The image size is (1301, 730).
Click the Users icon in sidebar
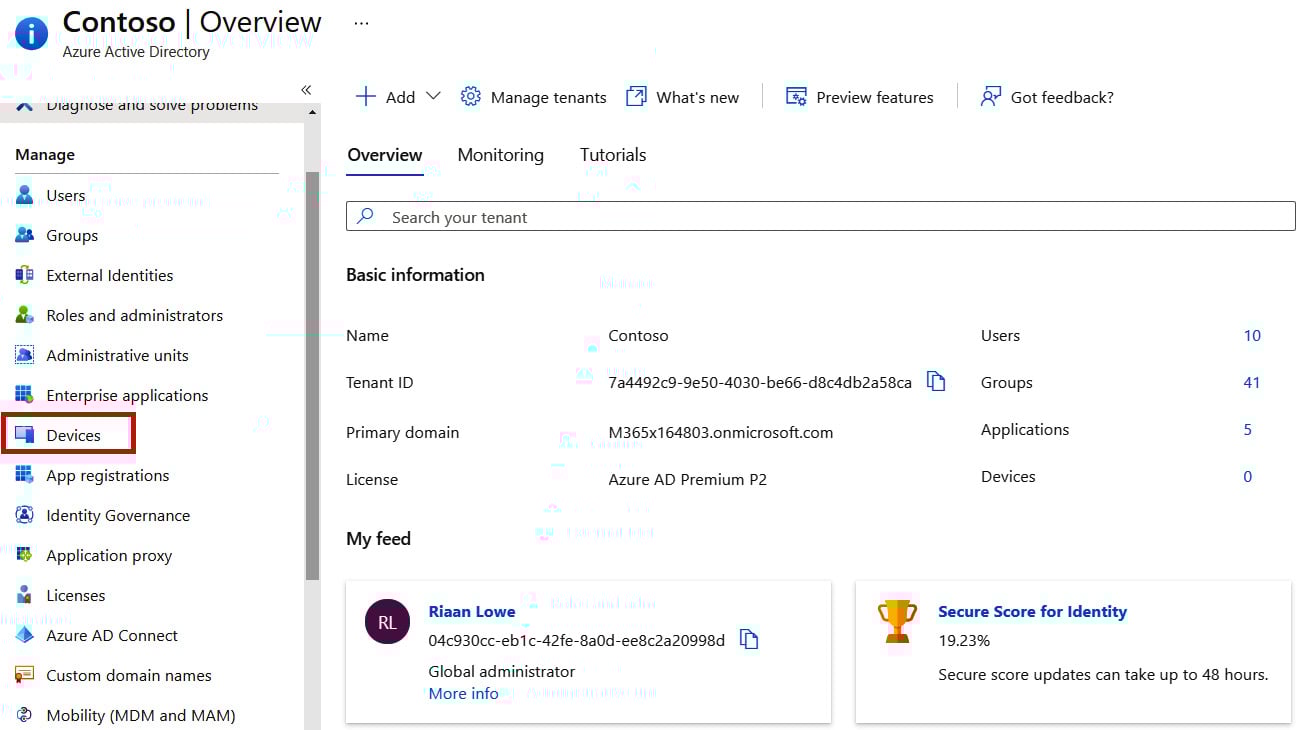pyautogui.click(x=25, y=195)
